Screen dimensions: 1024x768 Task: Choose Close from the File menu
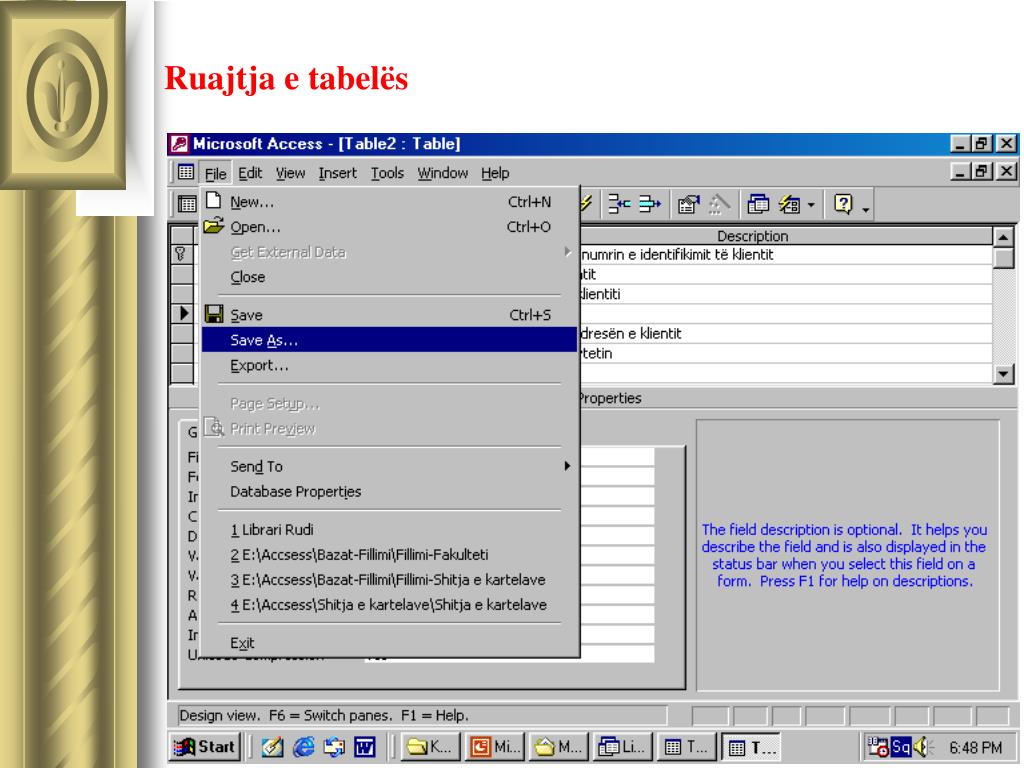[389, 277]
